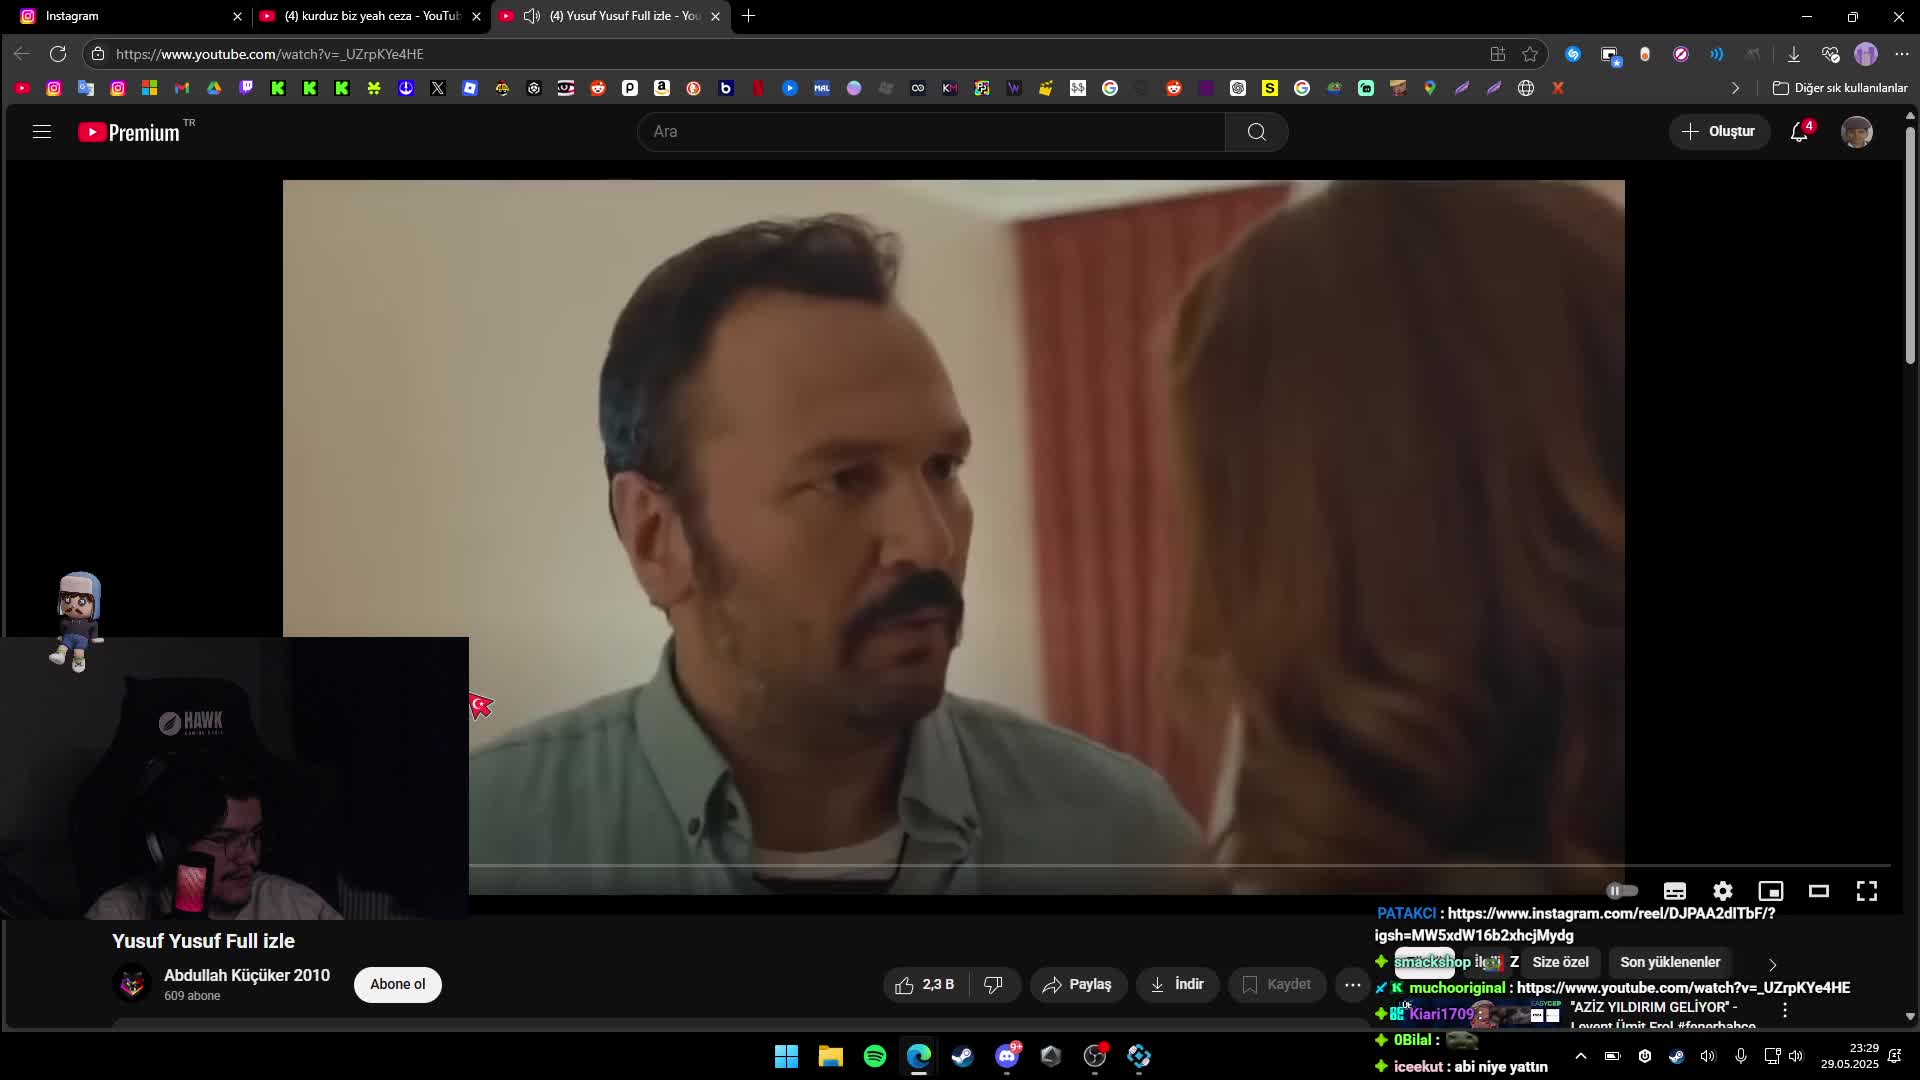Open the Netflix bookmark
Image resolution: width=1920 pixels, height=1080 pixels.
(758, 88)
